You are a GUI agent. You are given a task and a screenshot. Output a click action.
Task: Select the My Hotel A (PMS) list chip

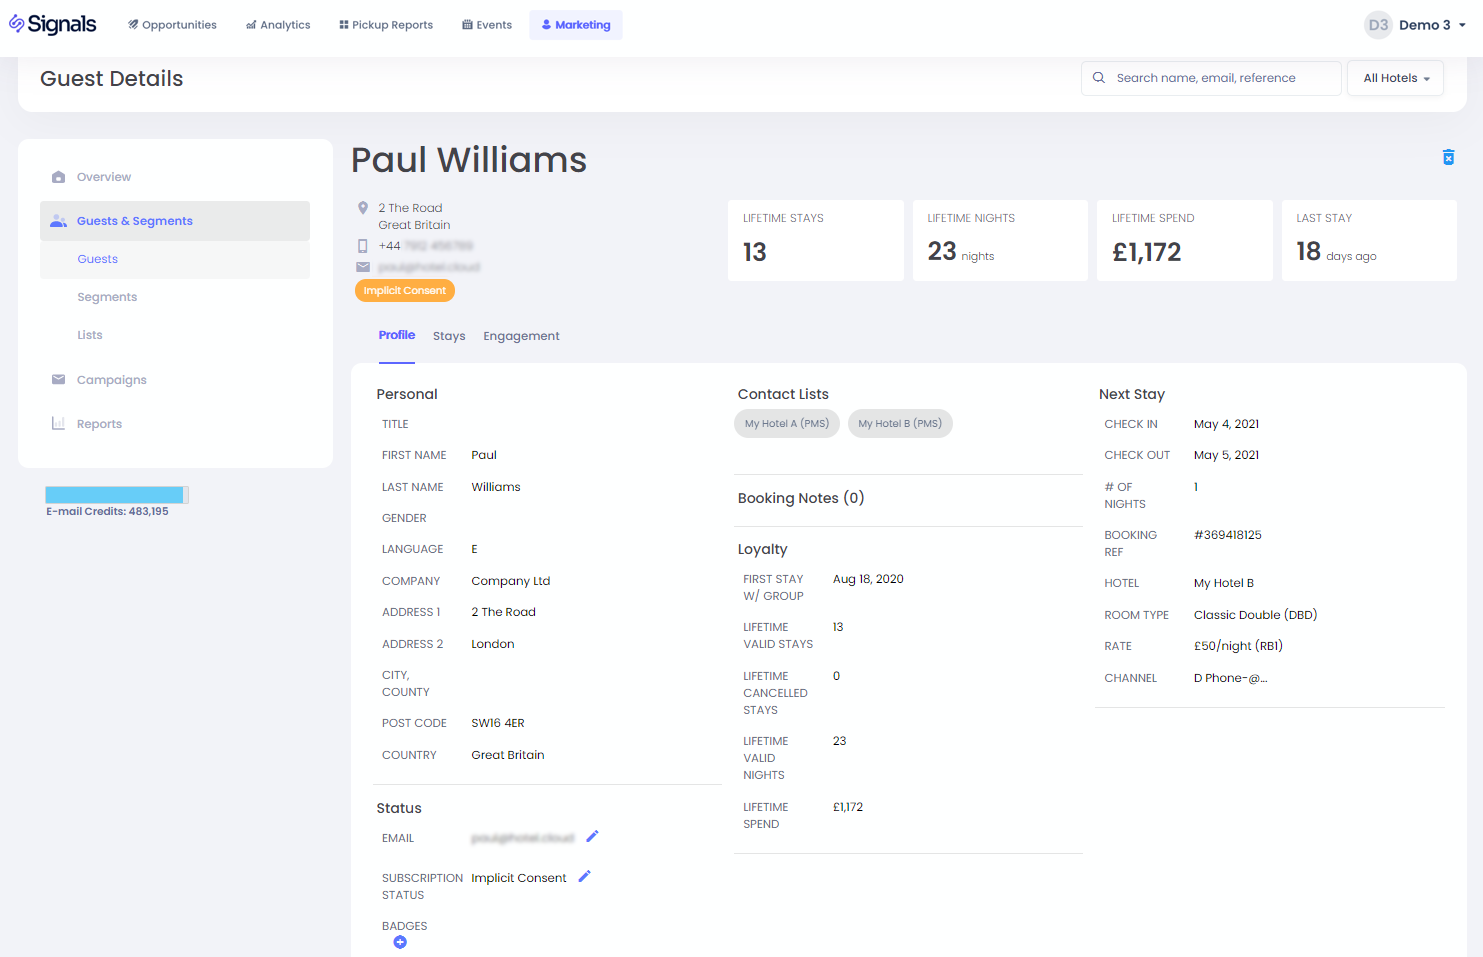[x=787, y=424]
